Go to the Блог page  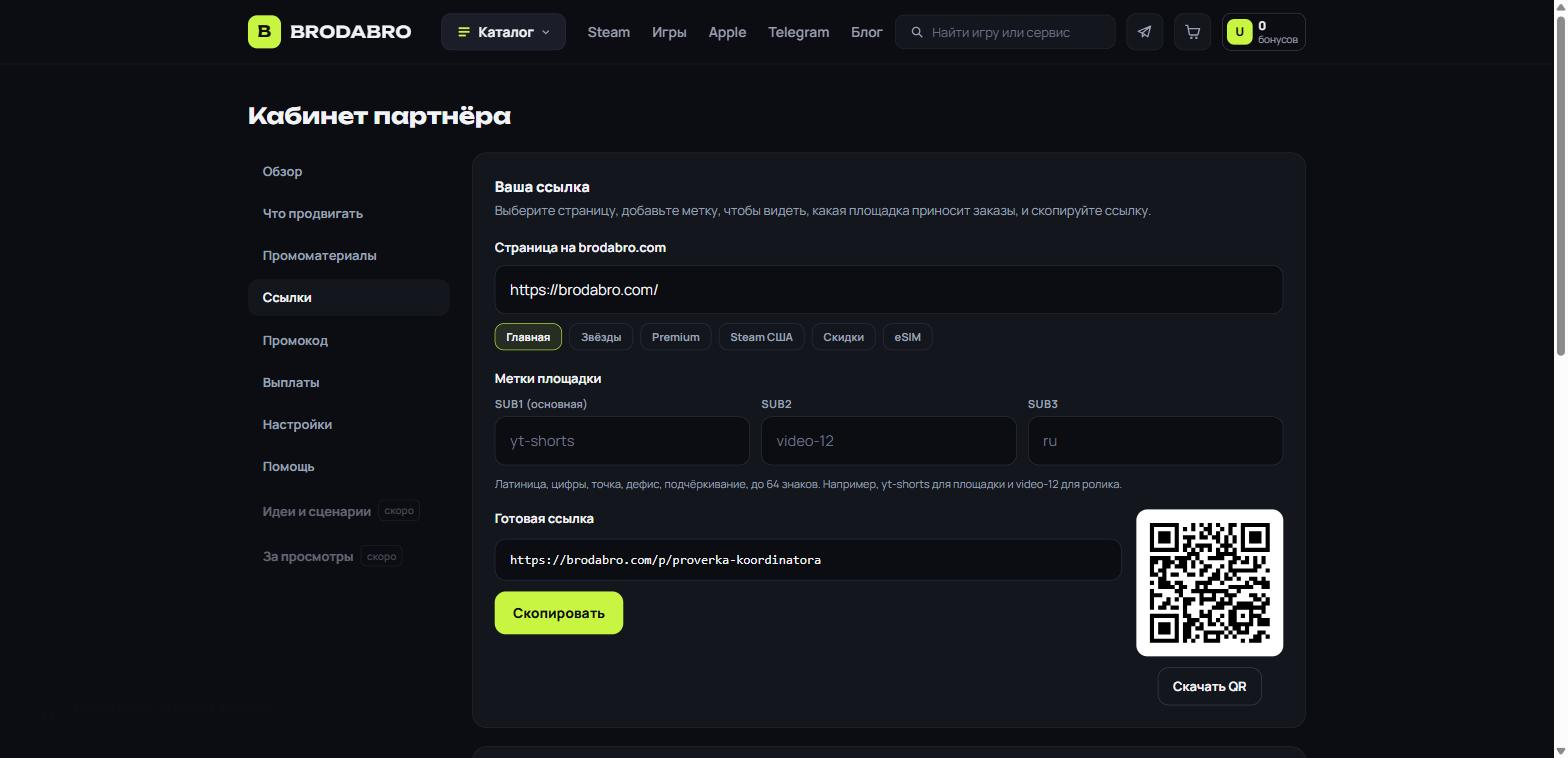[866, 32]
